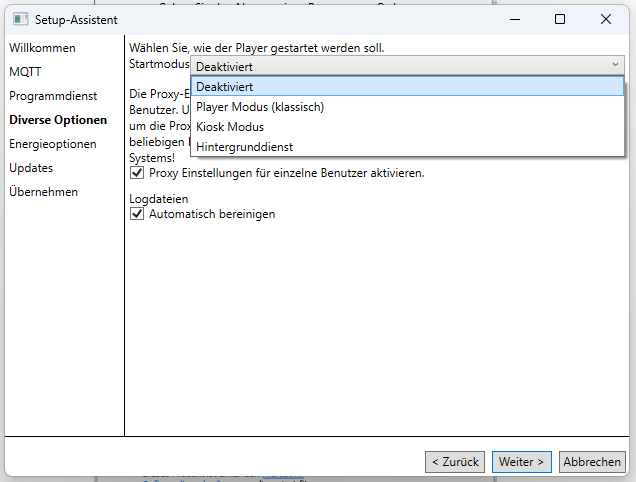Open the Energieoptionen step
The width and height of the screenshot is (636, 482).
53,144
